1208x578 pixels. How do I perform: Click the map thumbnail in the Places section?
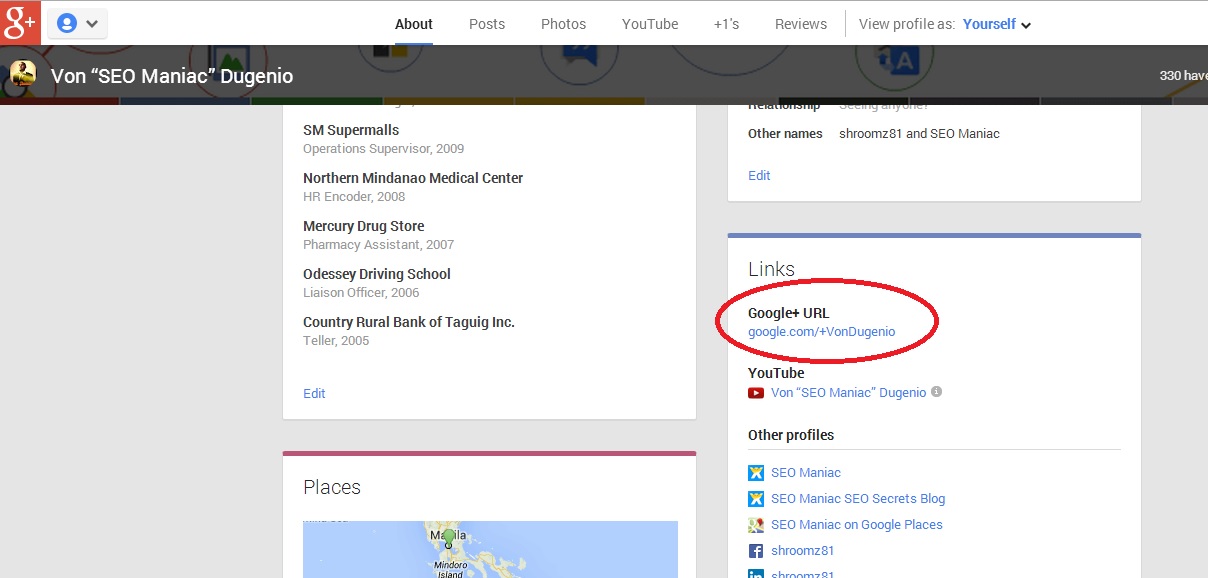(x=490, y=550)
